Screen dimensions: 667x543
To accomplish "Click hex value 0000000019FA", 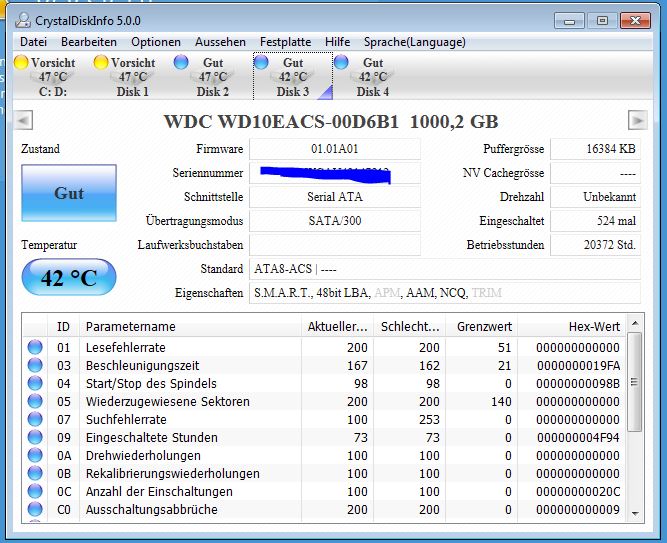I will (579, 366).
